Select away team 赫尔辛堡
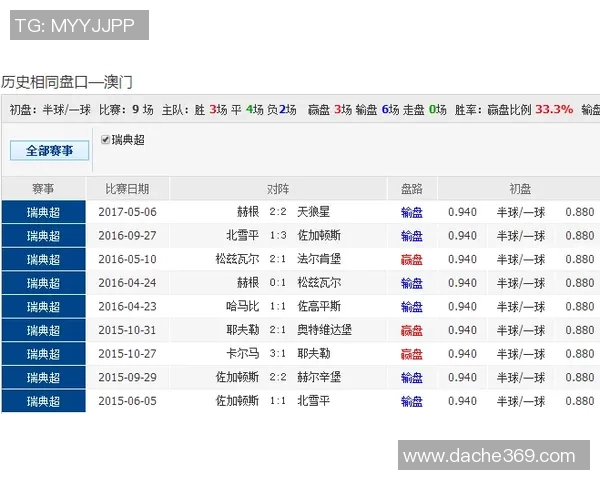600x480 pixels. [319, 377]
